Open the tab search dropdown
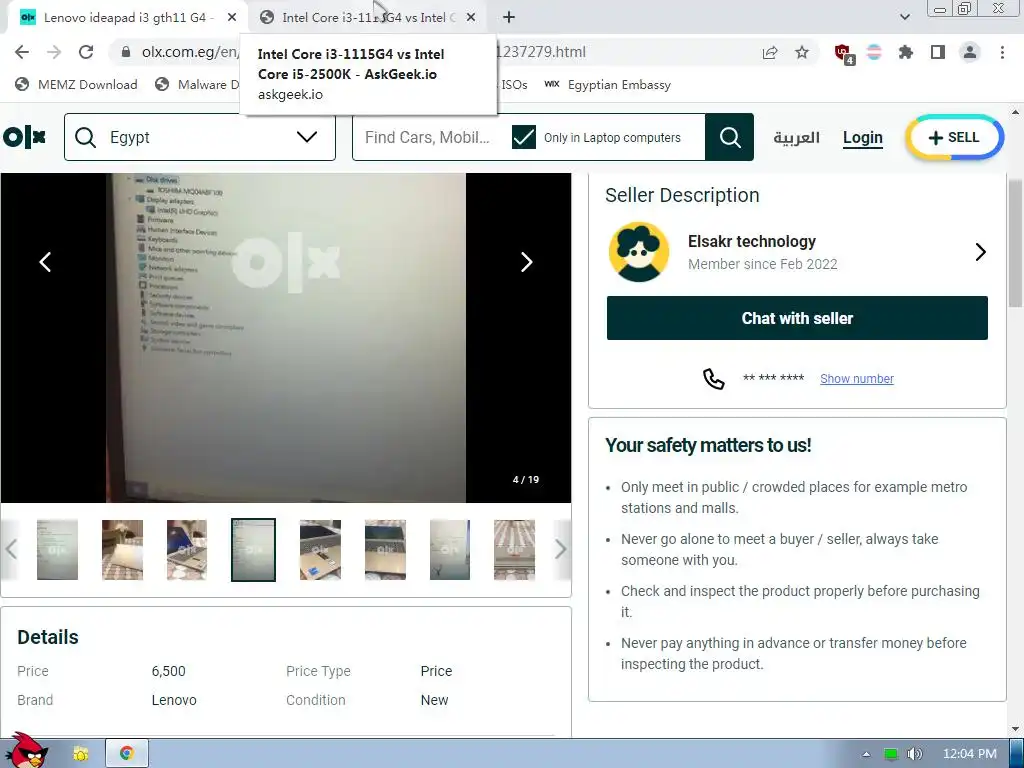Viewport: 1024px width, 768px height. tap(904, 18)
